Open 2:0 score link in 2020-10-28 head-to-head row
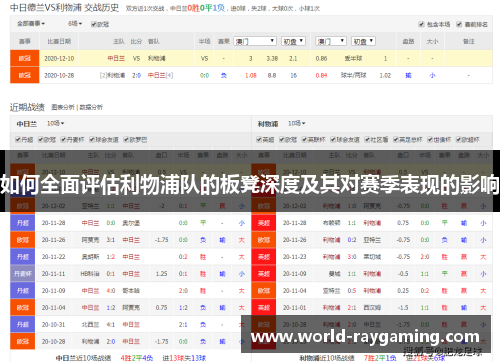 point(136,75)
